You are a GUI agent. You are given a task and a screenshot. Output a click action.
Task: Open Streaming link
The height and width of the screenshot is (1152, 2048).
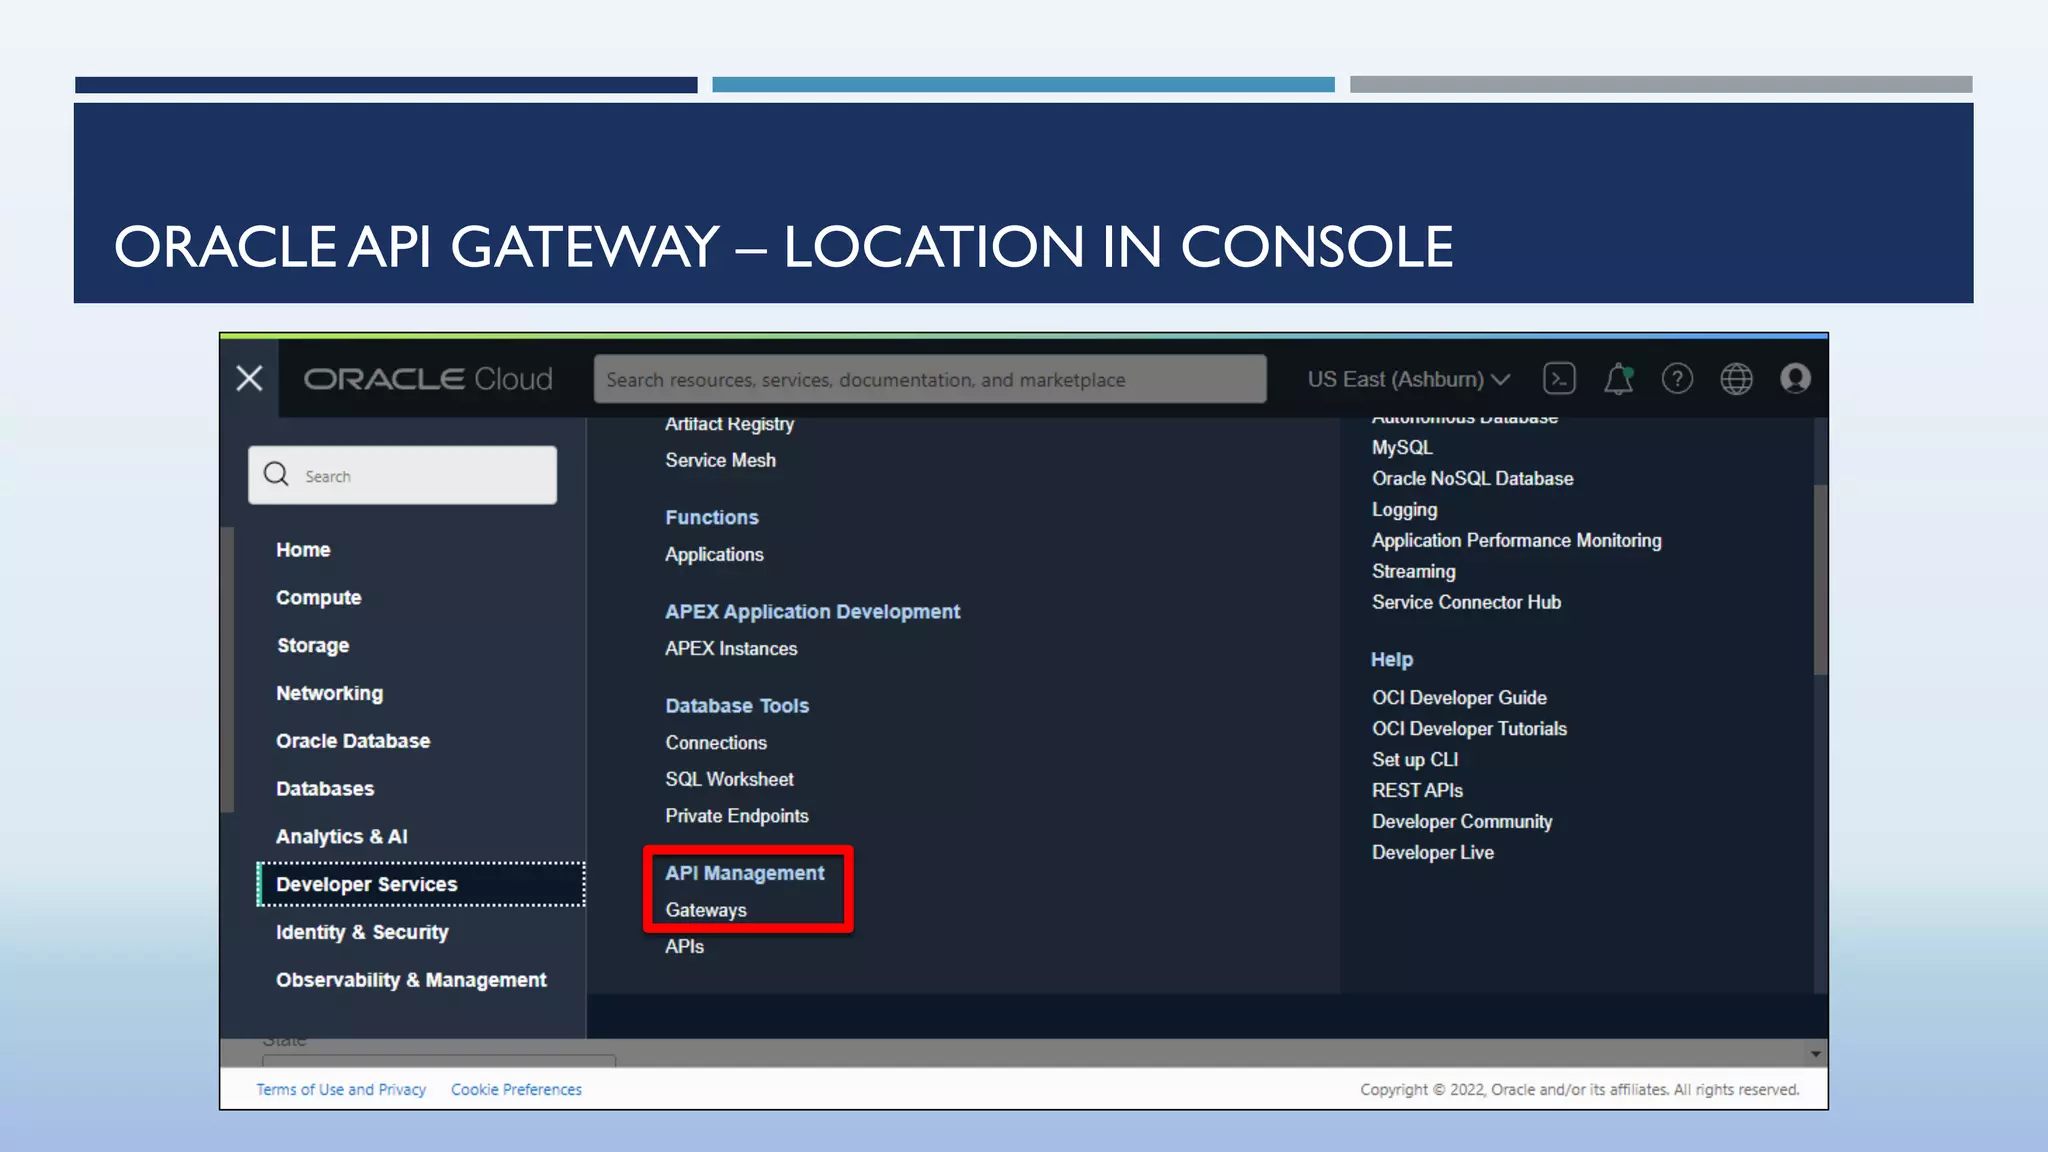1413,572
